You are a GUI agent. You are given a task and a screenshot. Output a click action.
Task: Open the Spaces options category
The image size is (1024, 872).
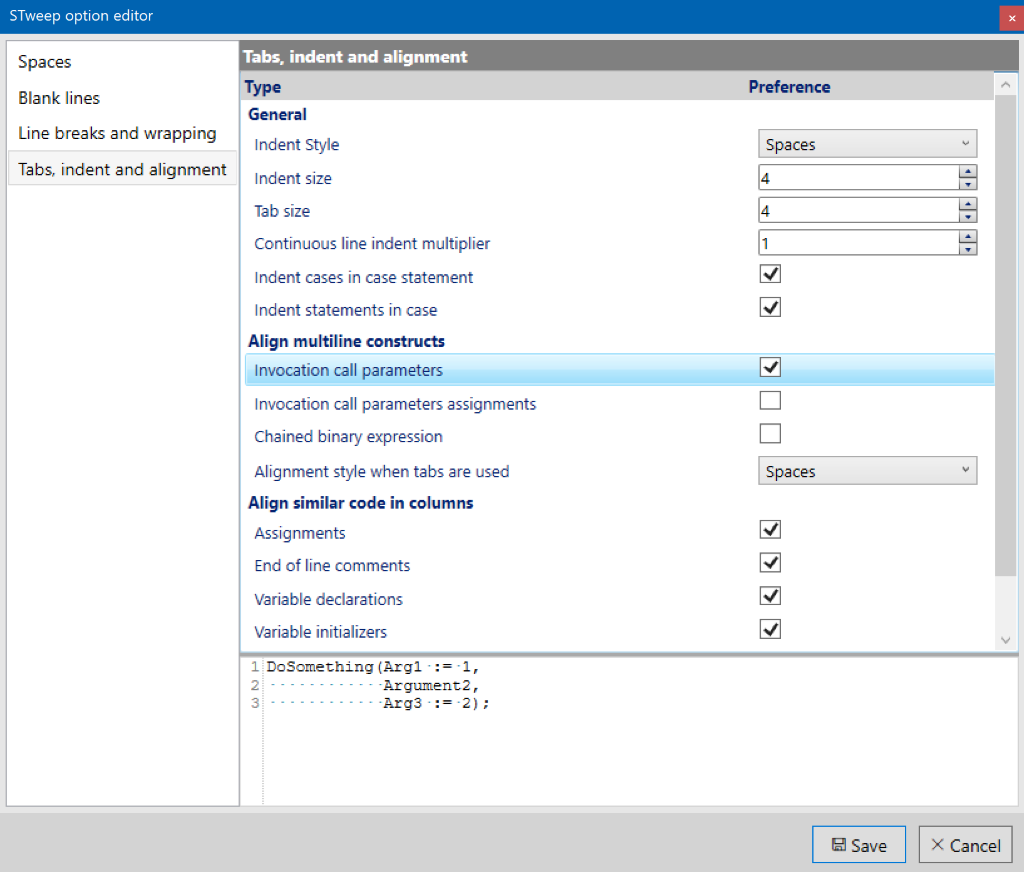[45, 62]
